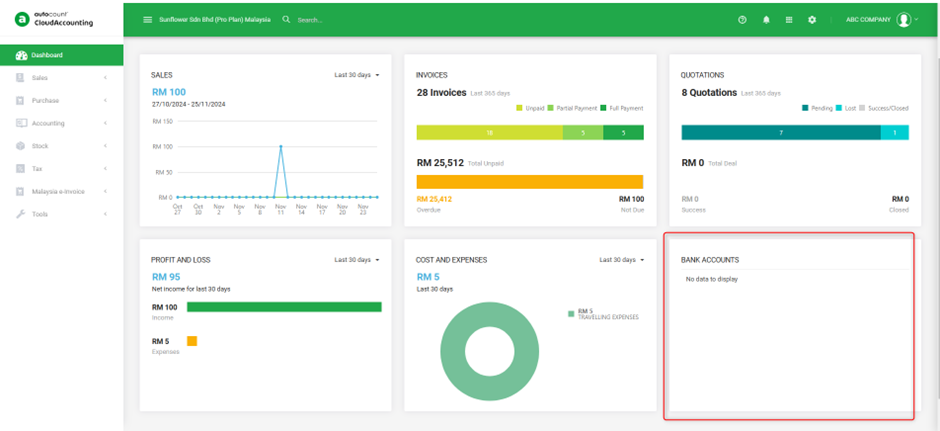This screenshot has width=940, height=431.
Task: Click the green Income bar in Profit and Loss
Action: coord(284,307)
